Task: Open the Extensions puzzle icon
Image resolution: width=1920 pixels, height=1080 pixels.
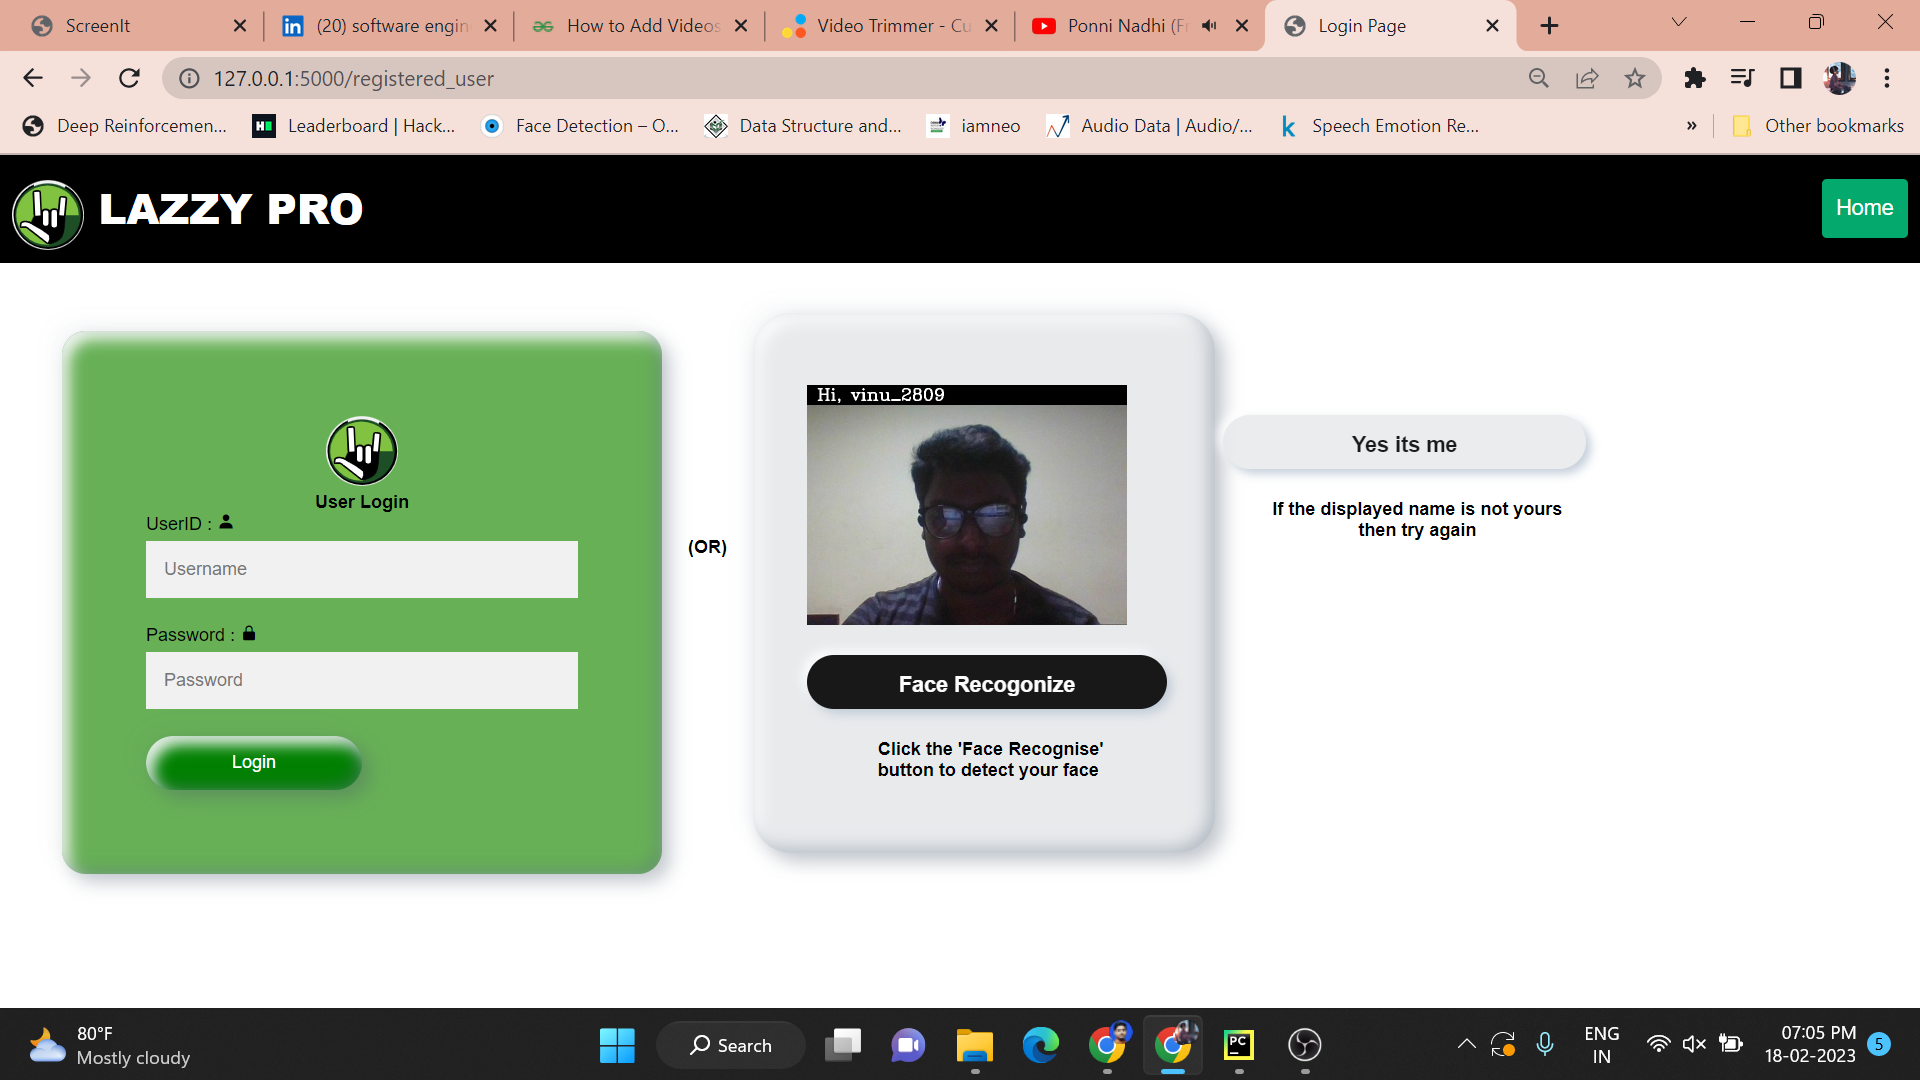Action: click(1694, 78)
